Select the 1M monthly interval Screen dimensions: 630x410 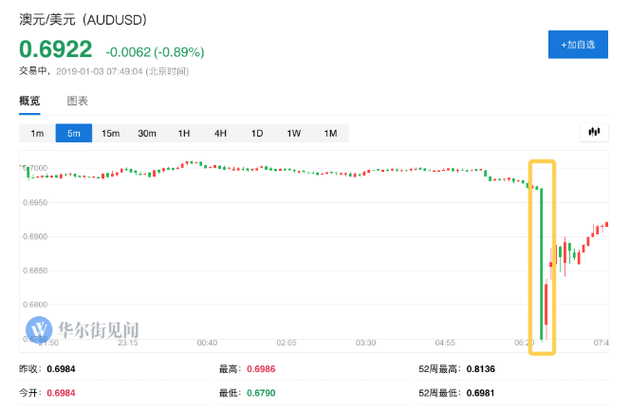point(329,133)
